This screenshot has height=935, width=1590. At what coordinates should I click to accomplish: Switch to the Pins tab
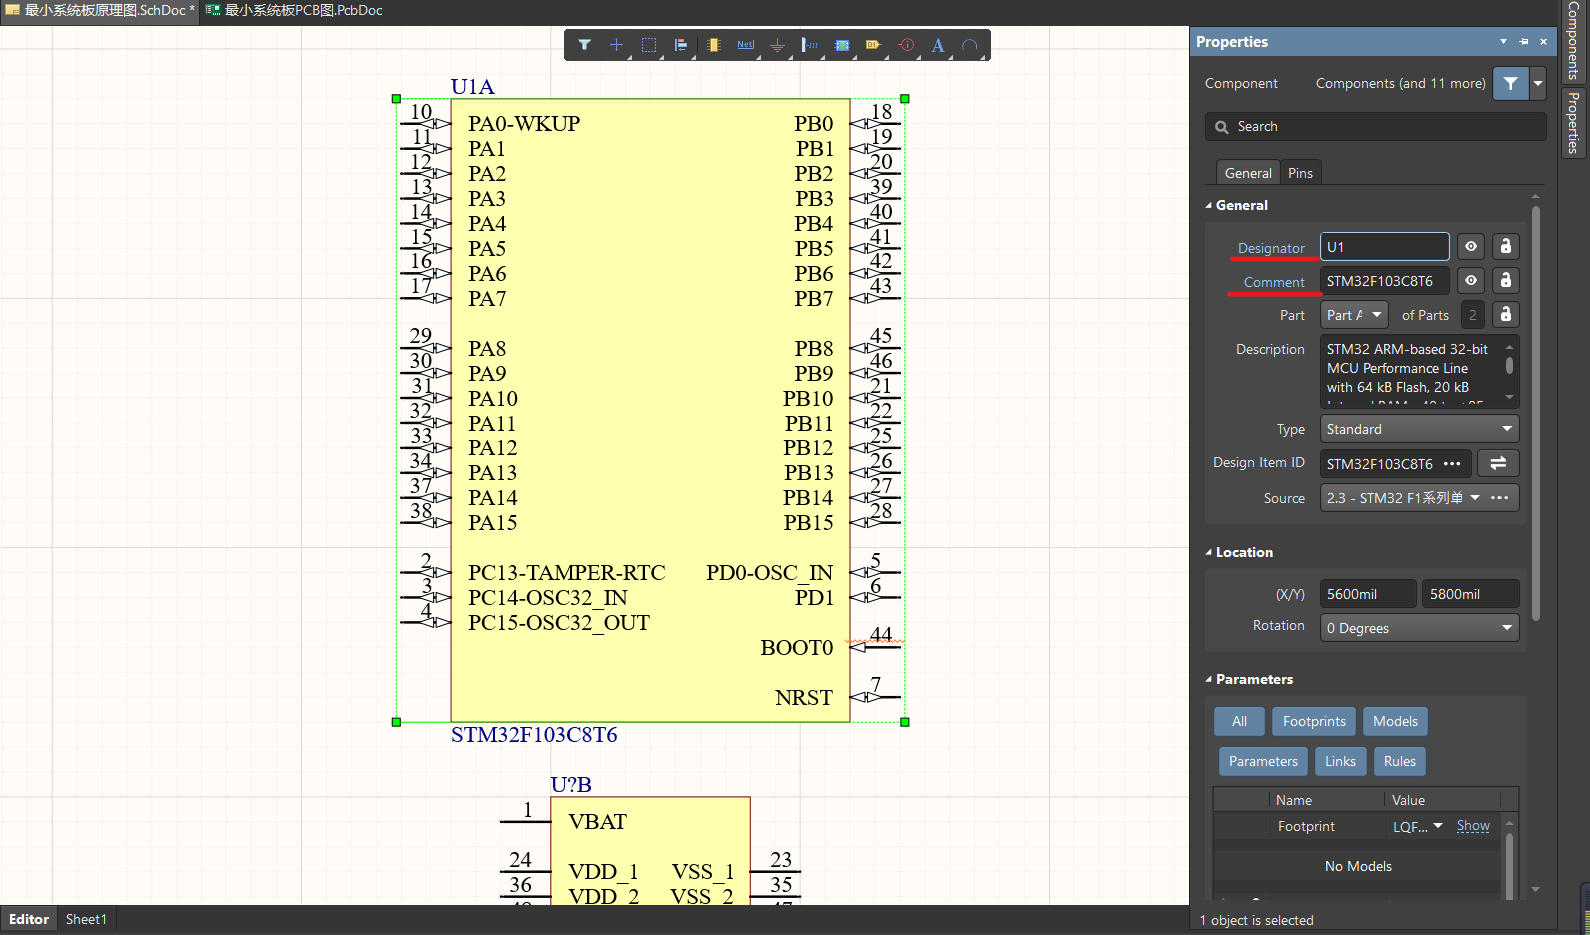[1300, 173]
